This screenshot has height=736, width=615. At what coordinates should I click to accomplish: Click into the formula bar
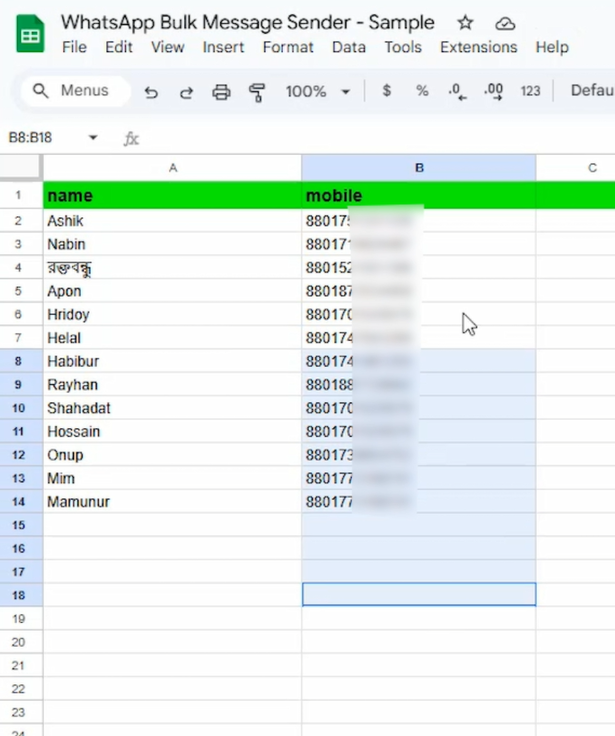(x=376, y=138)
